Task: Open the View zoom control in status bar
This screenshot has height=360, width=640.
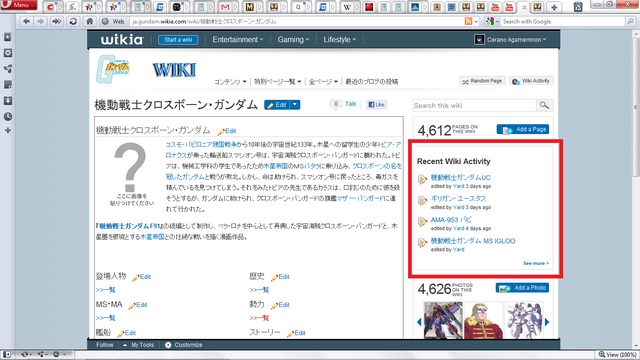Action: point(618,355)
